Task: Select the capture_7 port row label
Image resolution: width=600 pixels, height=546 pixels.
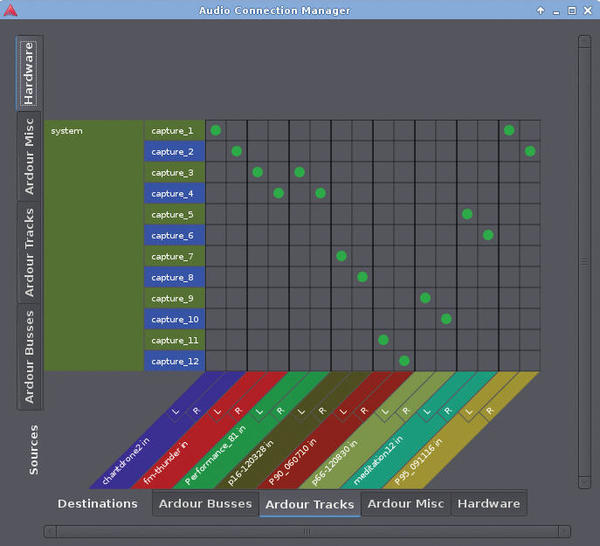Action: 174,256
